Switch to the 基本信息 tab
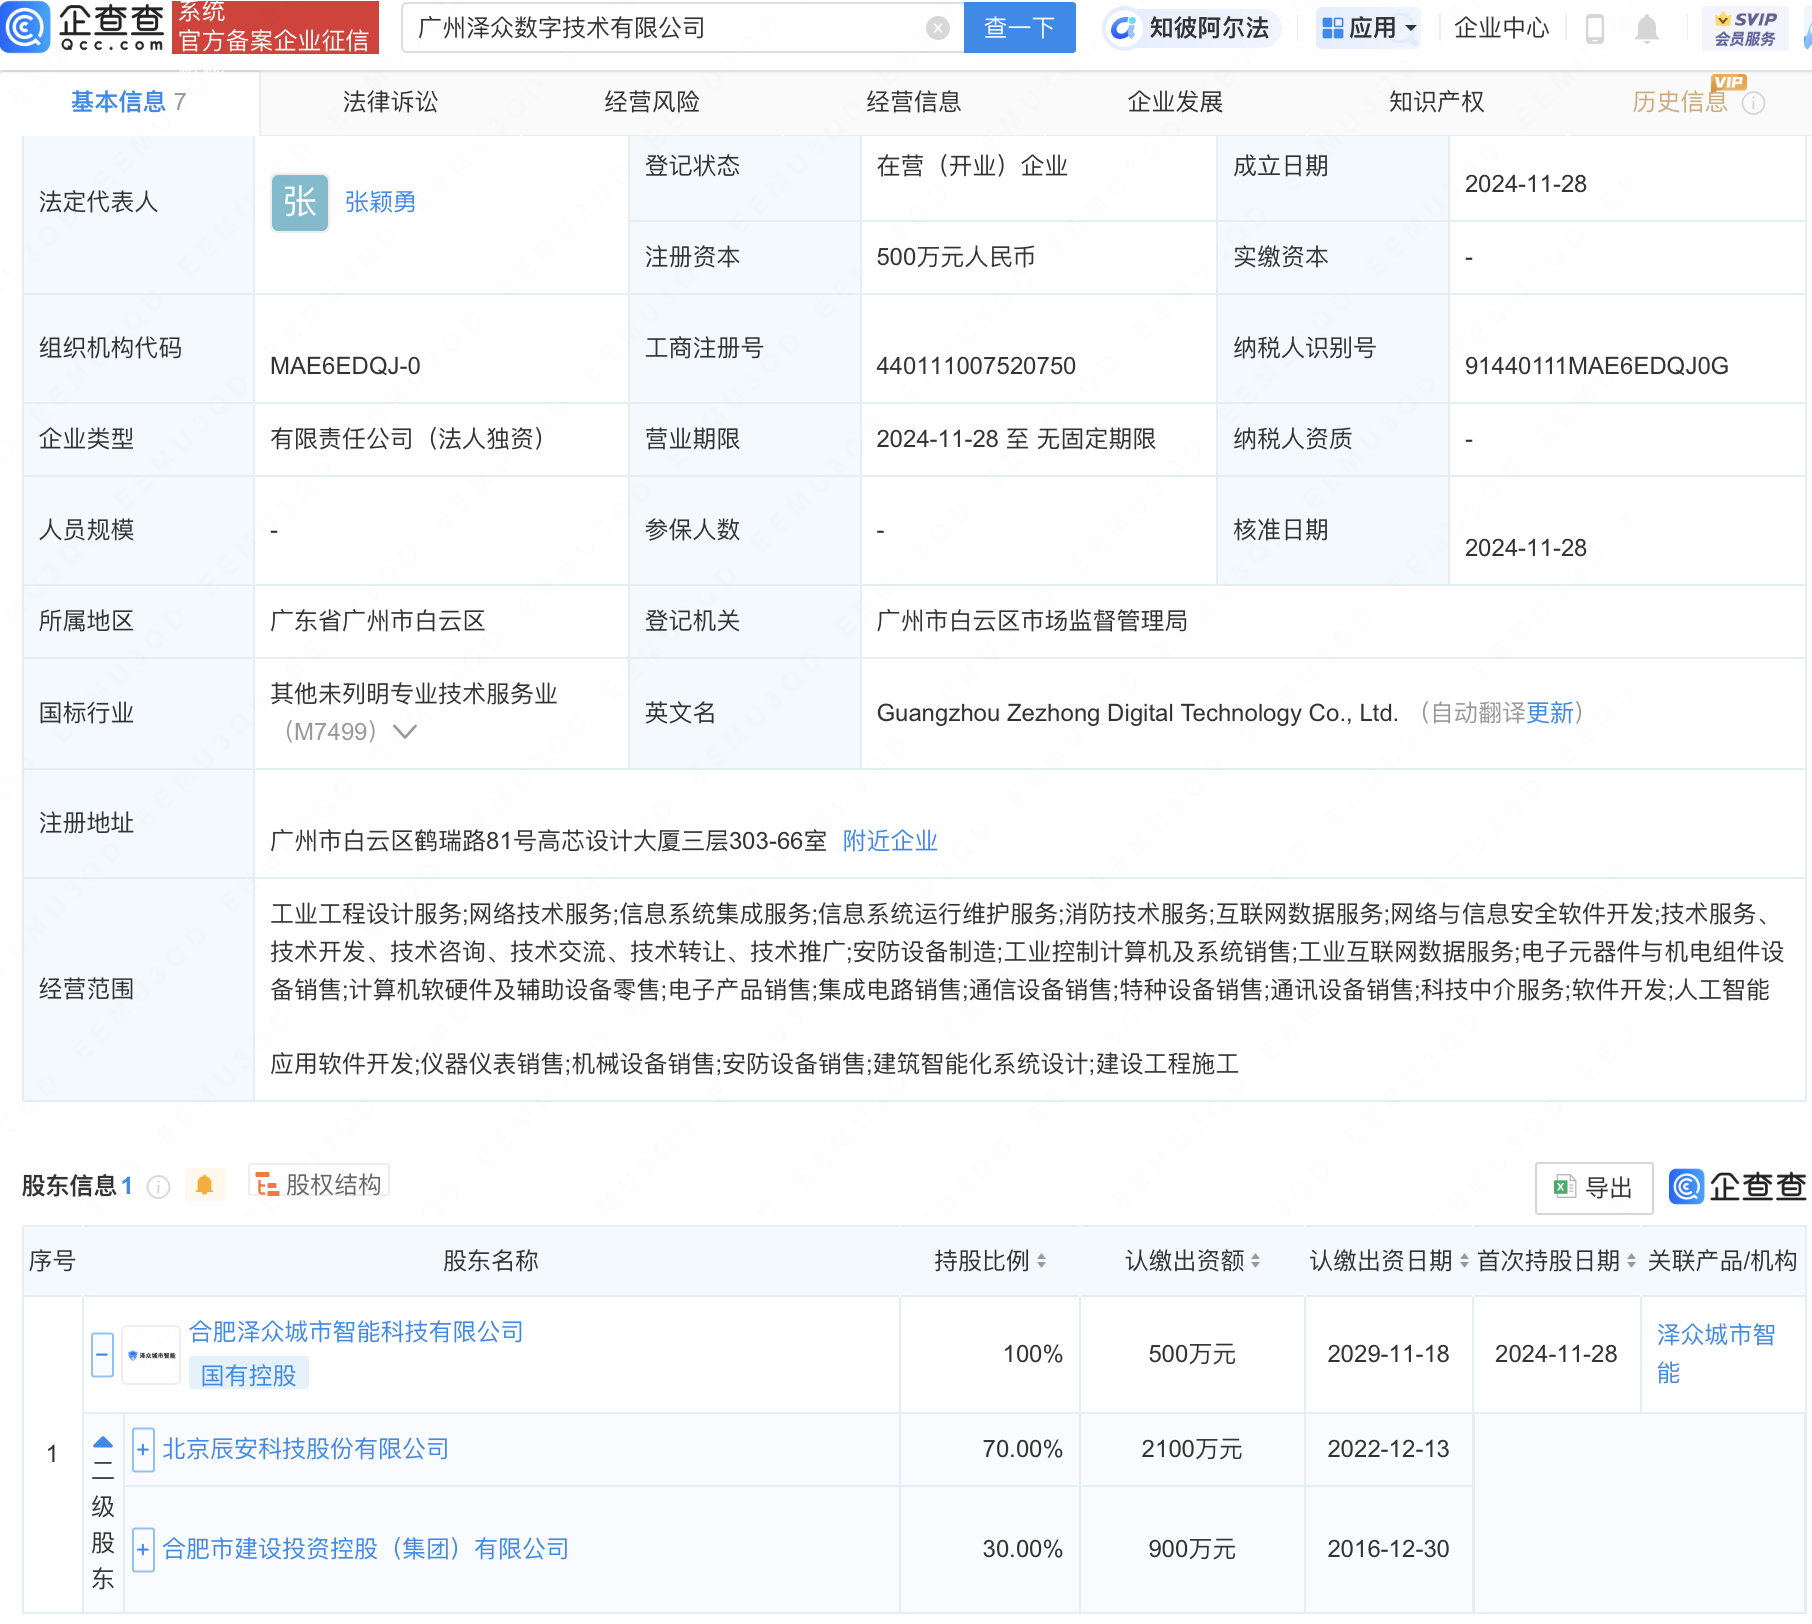1812x1624 pixels. tap(128, 102)
